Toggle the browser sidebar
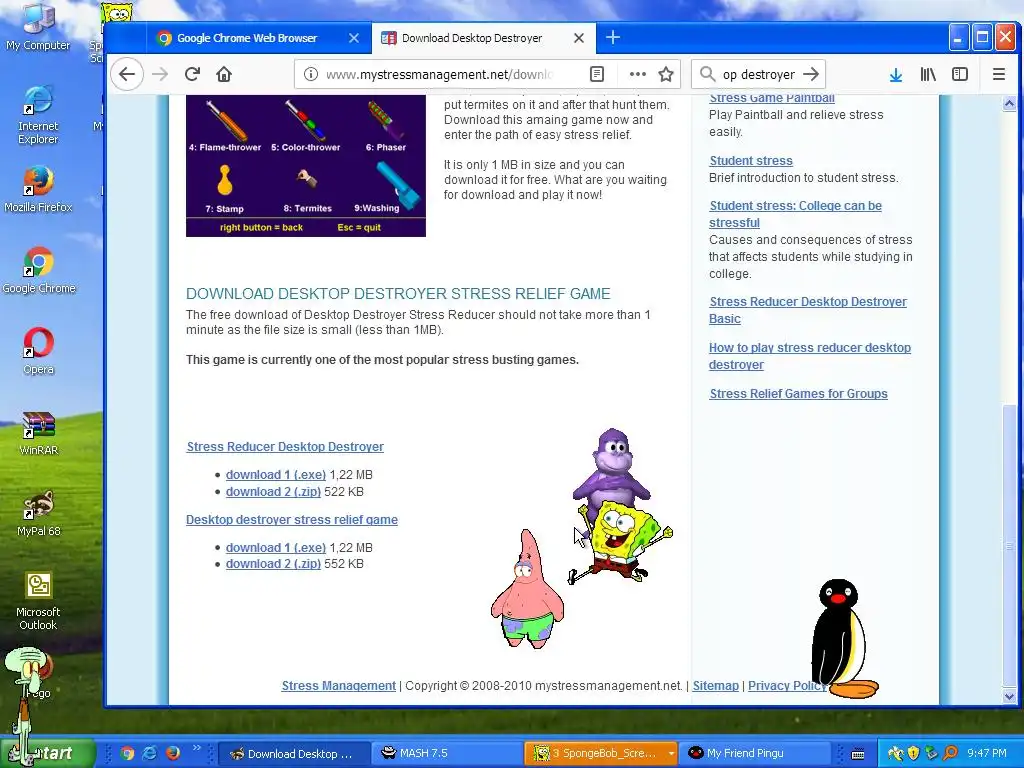 [x=959, y=74]
